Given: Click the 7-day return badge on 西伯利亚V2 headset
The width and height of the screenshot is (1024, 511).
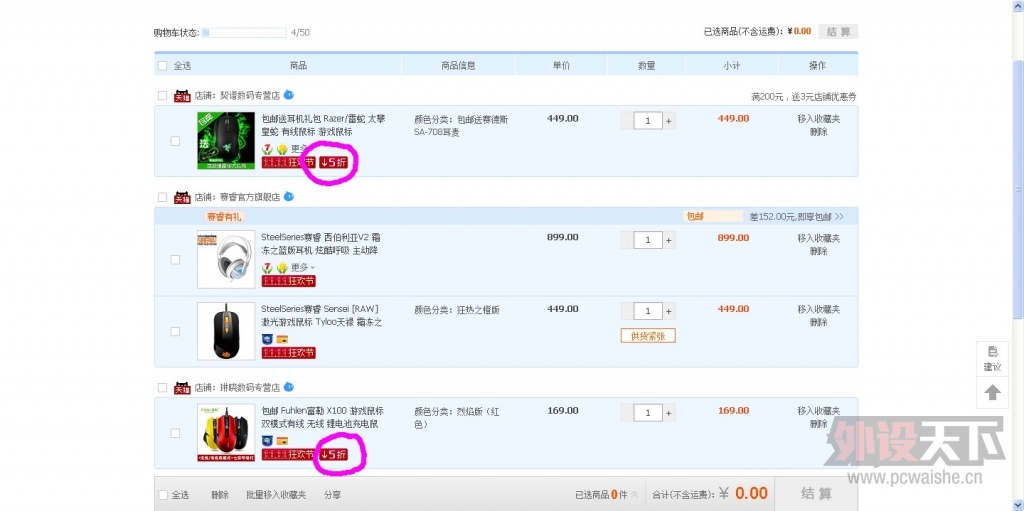Looking at the screenshot, I should pyautogui.click(x=267, y=268).
